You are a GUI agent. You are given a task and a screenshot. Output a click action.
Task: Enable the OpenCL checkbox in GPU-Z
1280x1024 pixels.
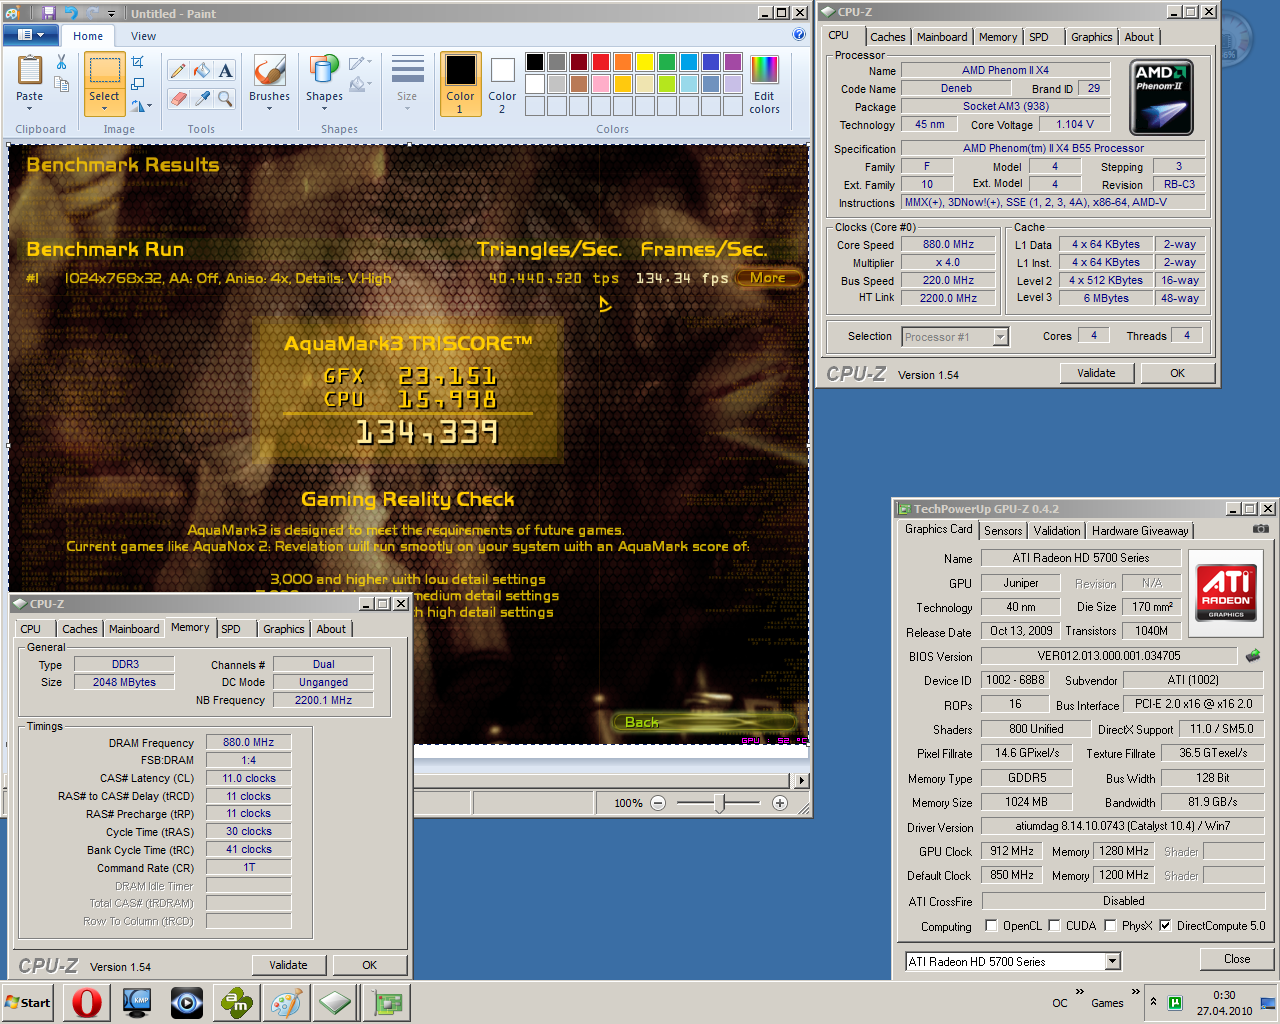tap(991, 925)
